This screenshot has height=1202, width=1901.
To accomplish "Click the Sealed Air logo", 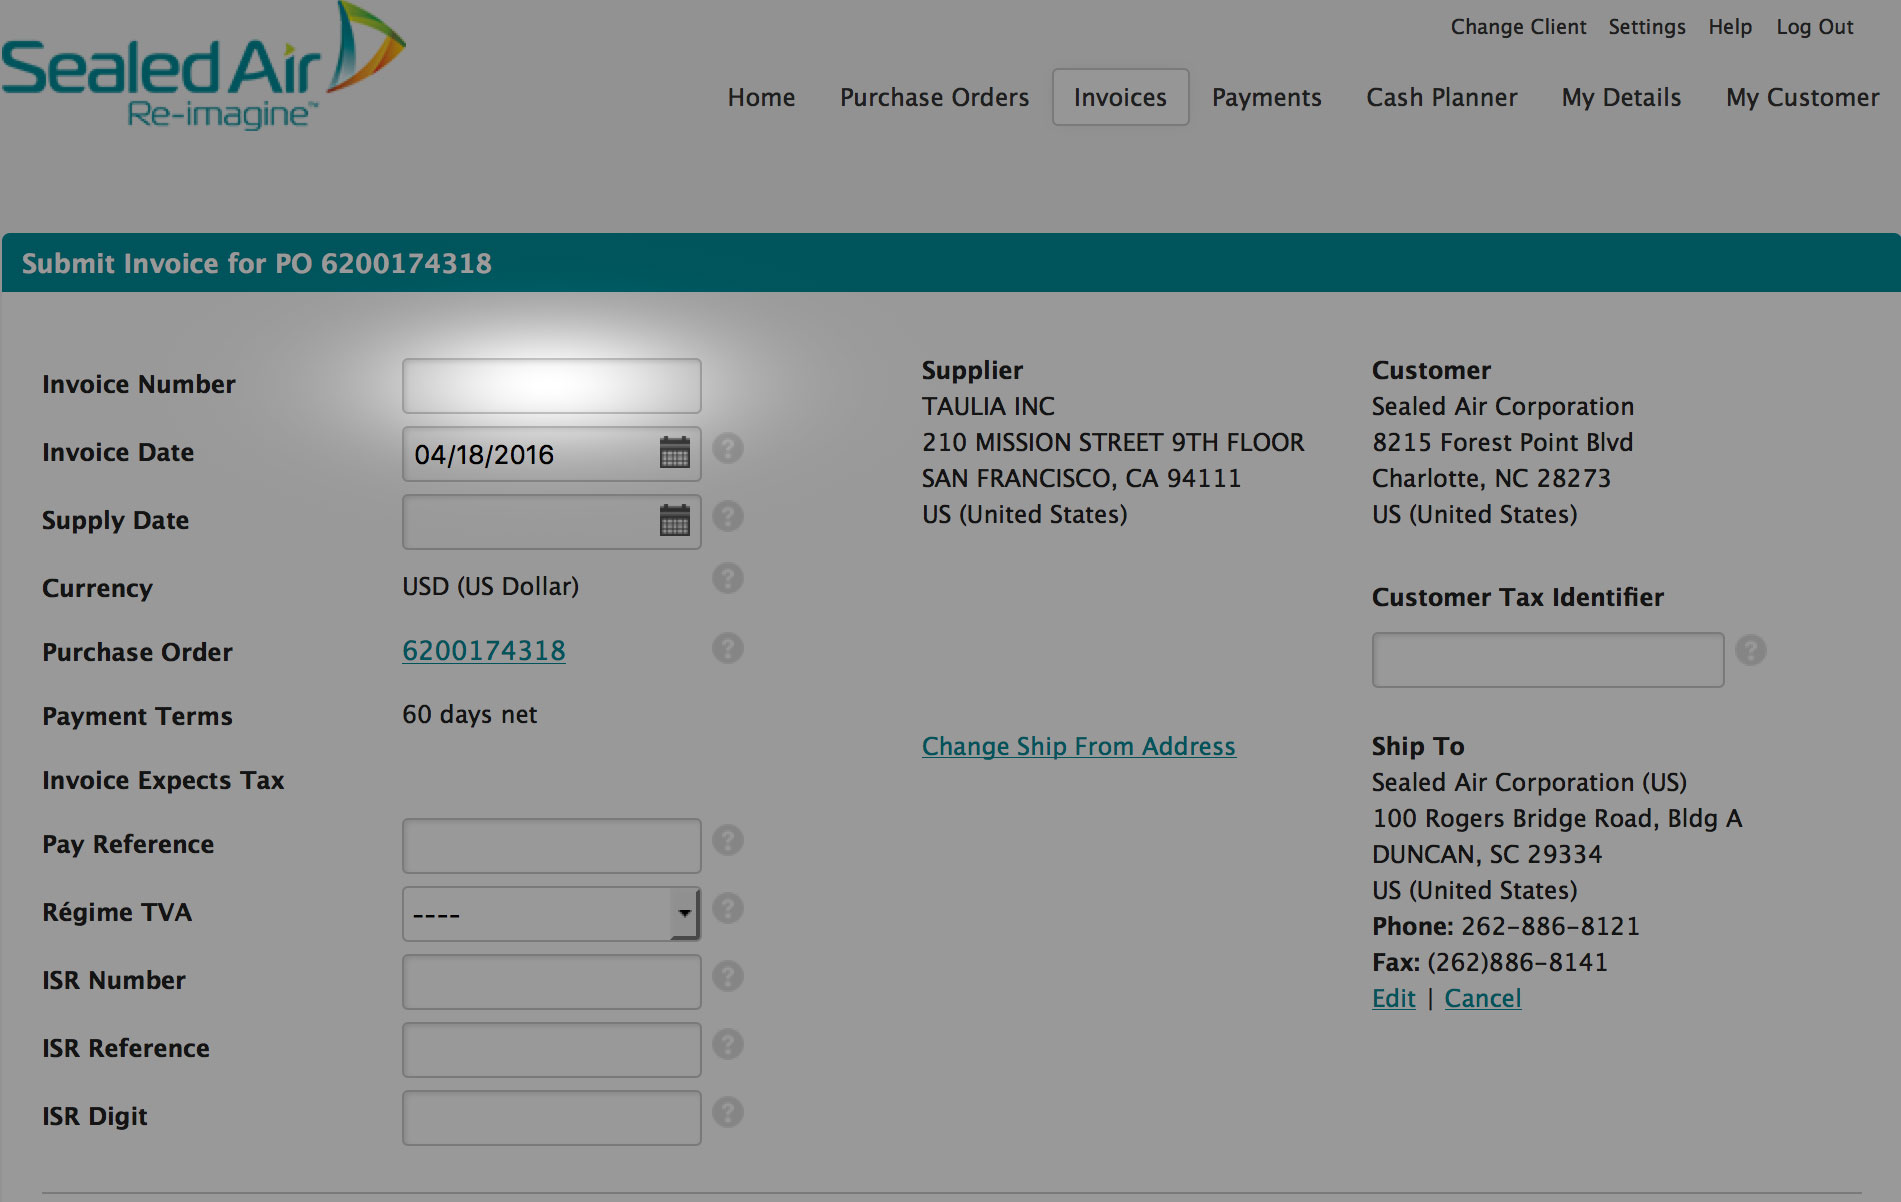I will [203, 66].
